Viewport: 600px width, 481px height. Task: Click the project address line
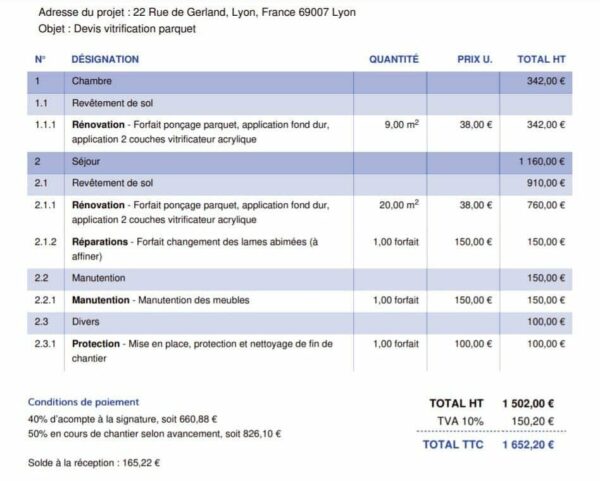(x=197, y=12)
